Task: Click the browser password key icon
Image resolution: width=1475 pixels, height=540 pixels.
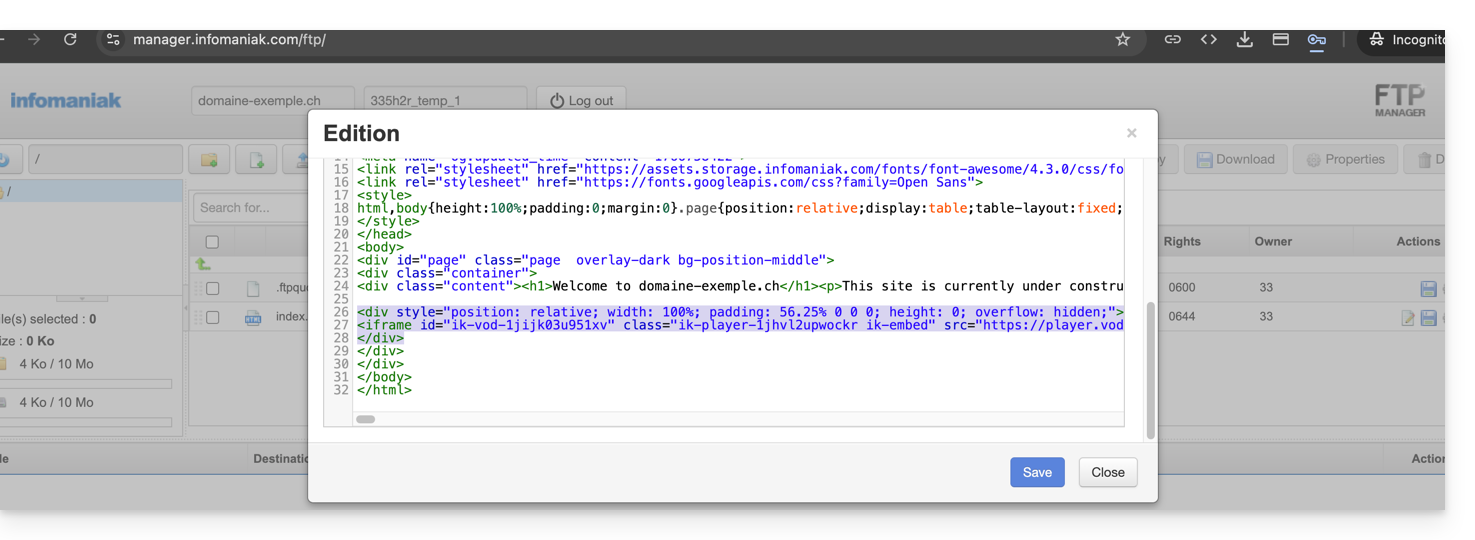Action: click(1316, 40)
